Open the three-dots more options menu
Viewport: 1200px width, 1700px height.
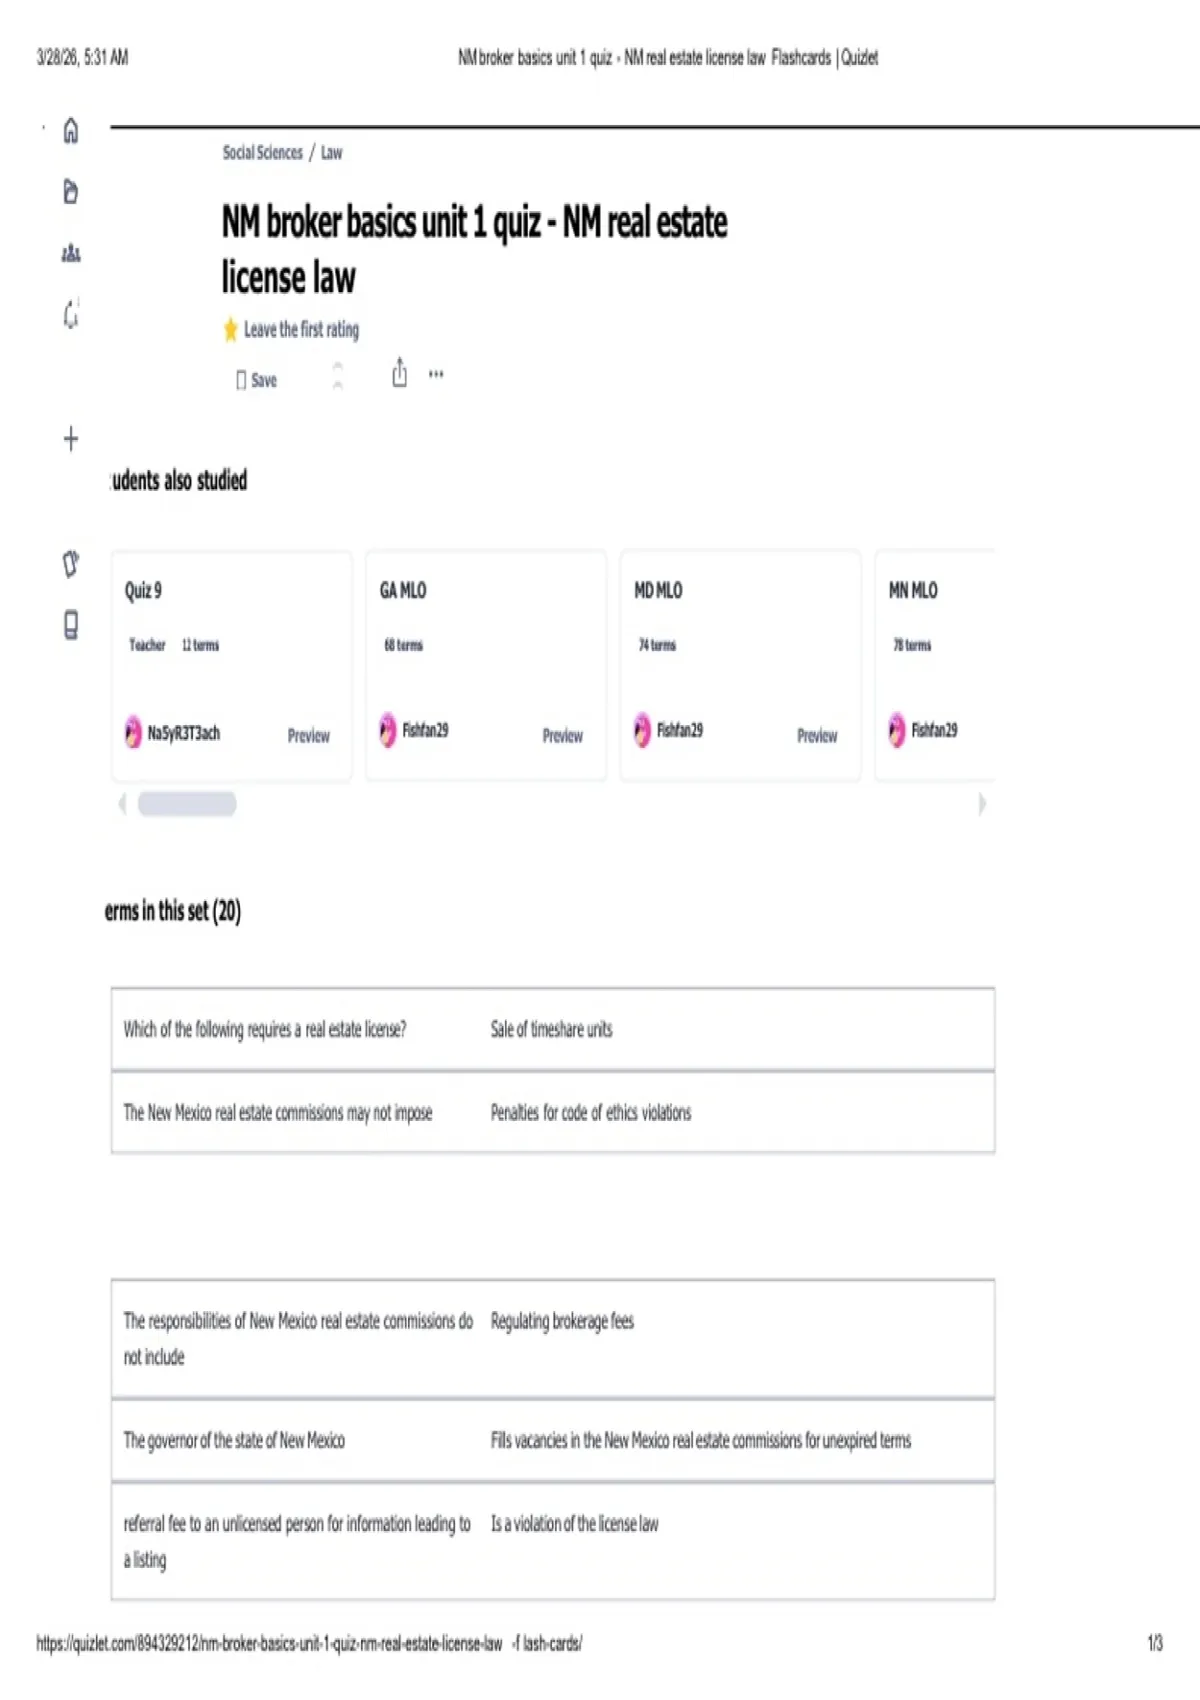coord(436,374)
